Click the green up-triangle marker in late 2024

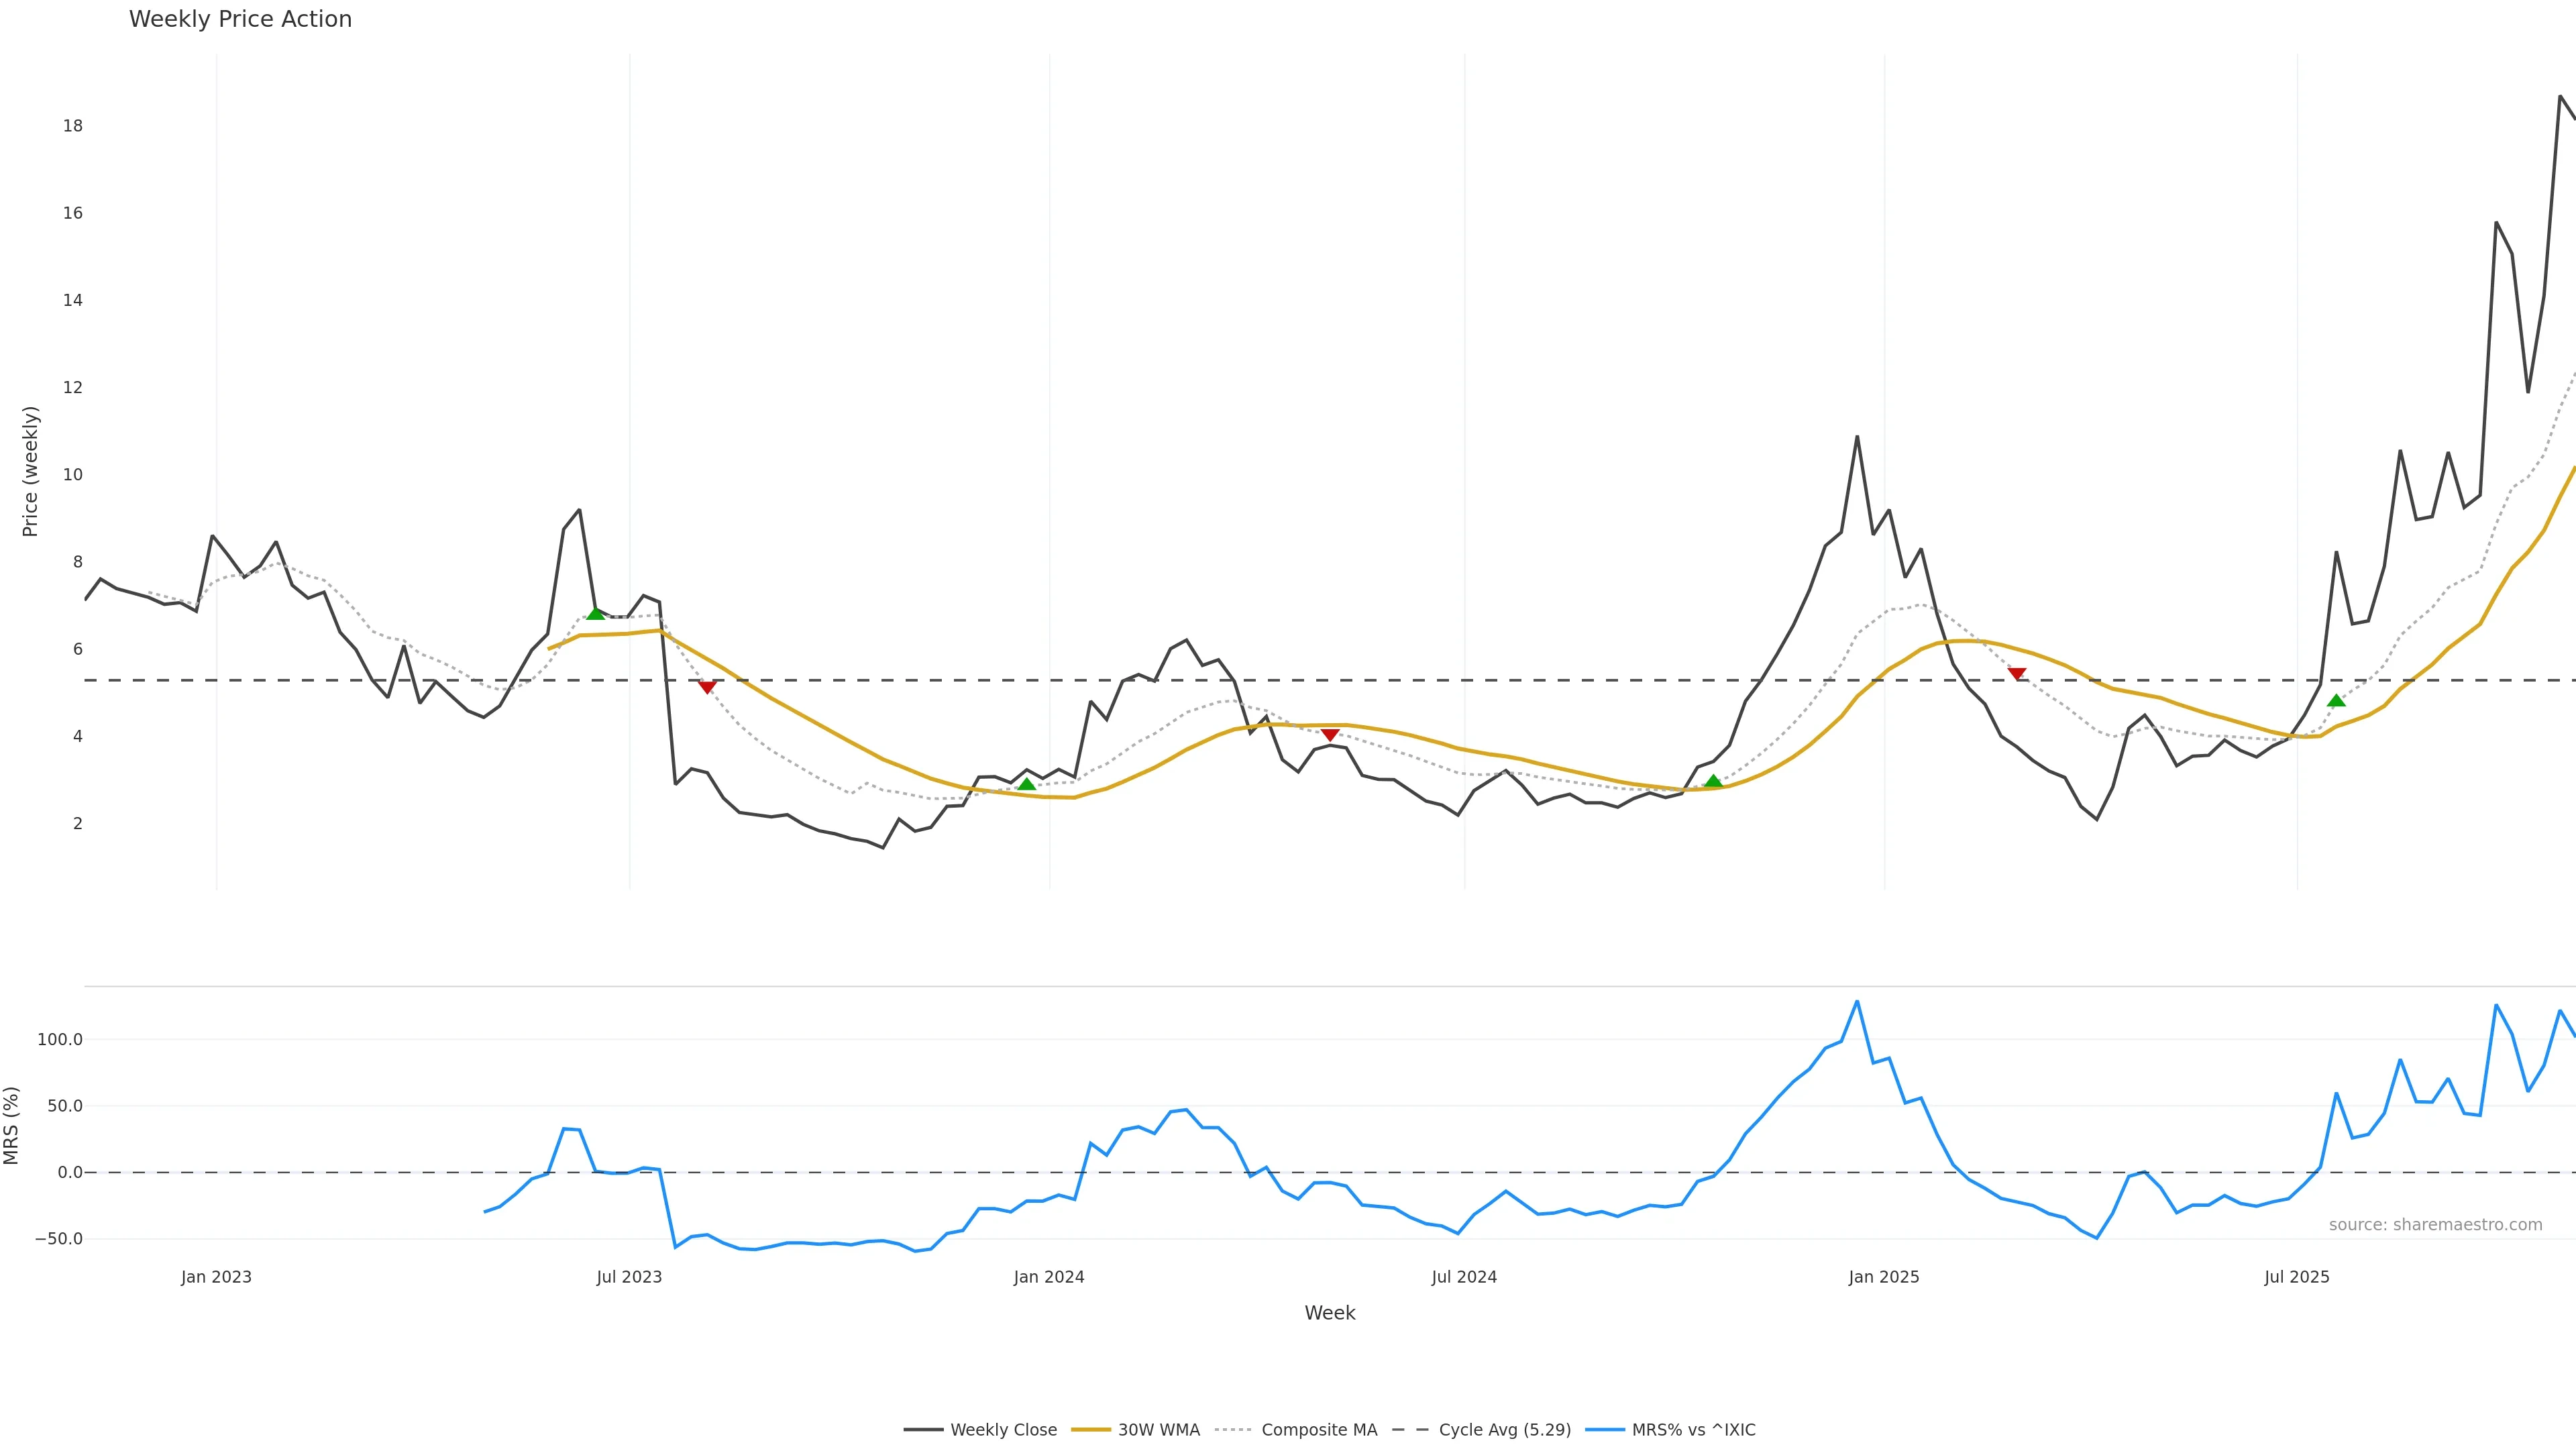click(1713, 781)
